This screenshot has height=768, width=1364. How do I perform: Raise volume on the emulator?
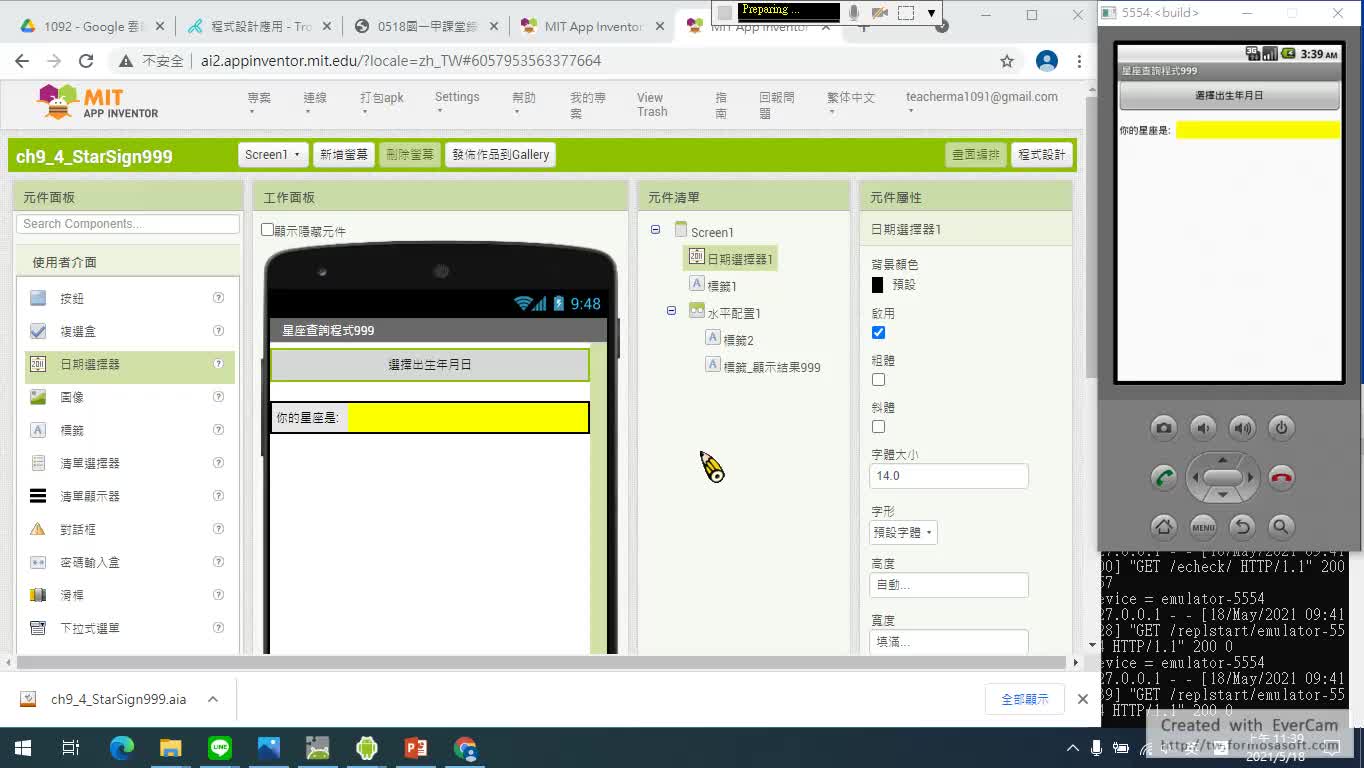[x=1242, y=428]
